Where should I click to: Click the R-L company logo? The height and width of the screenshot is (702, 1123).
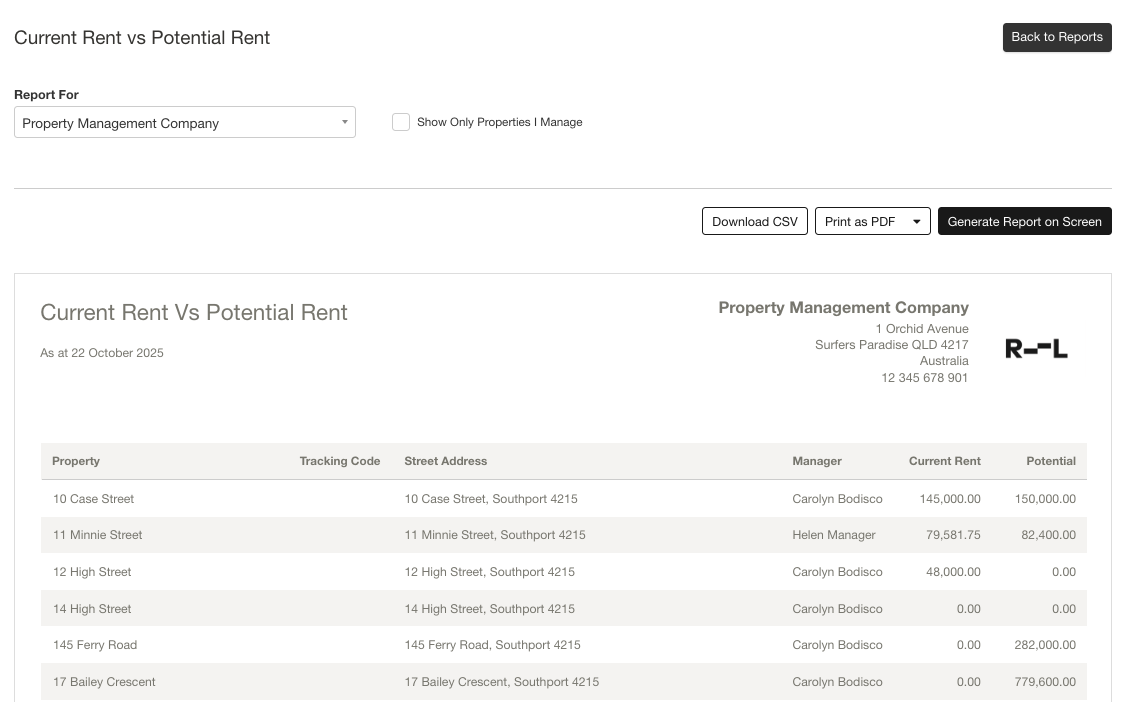click(x=1036, y=349)
